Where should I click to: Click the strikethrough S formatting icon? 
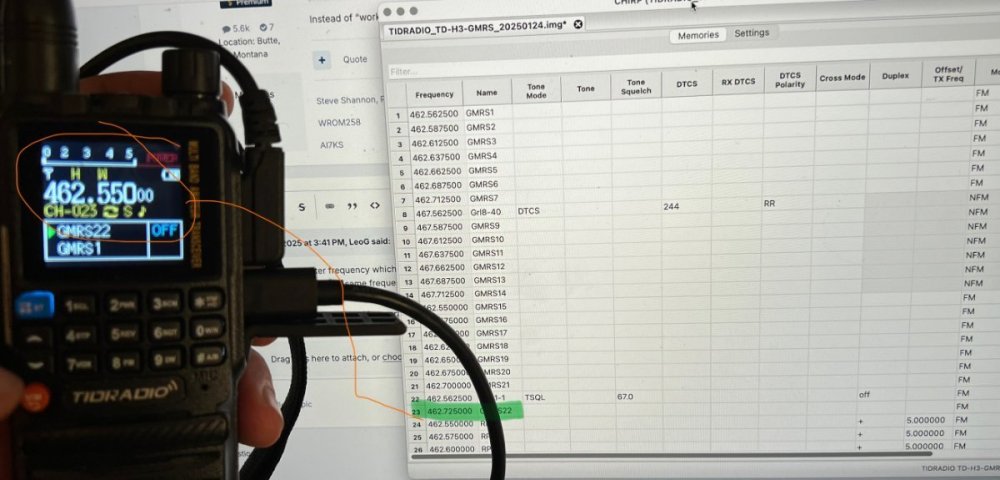tap(301, 206)
